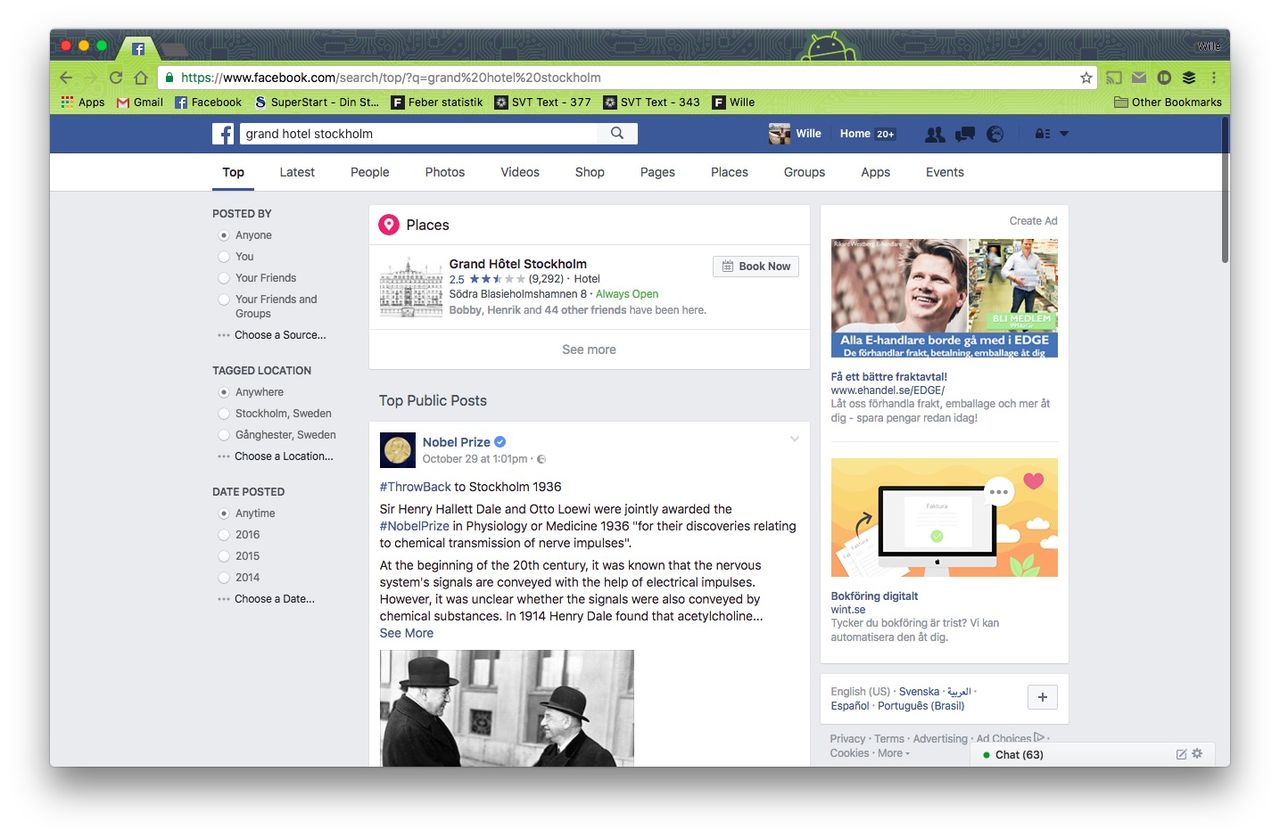The image size is (1280, 838).
Task: Open the account dropdown arrow in header
Action: 1064,134
